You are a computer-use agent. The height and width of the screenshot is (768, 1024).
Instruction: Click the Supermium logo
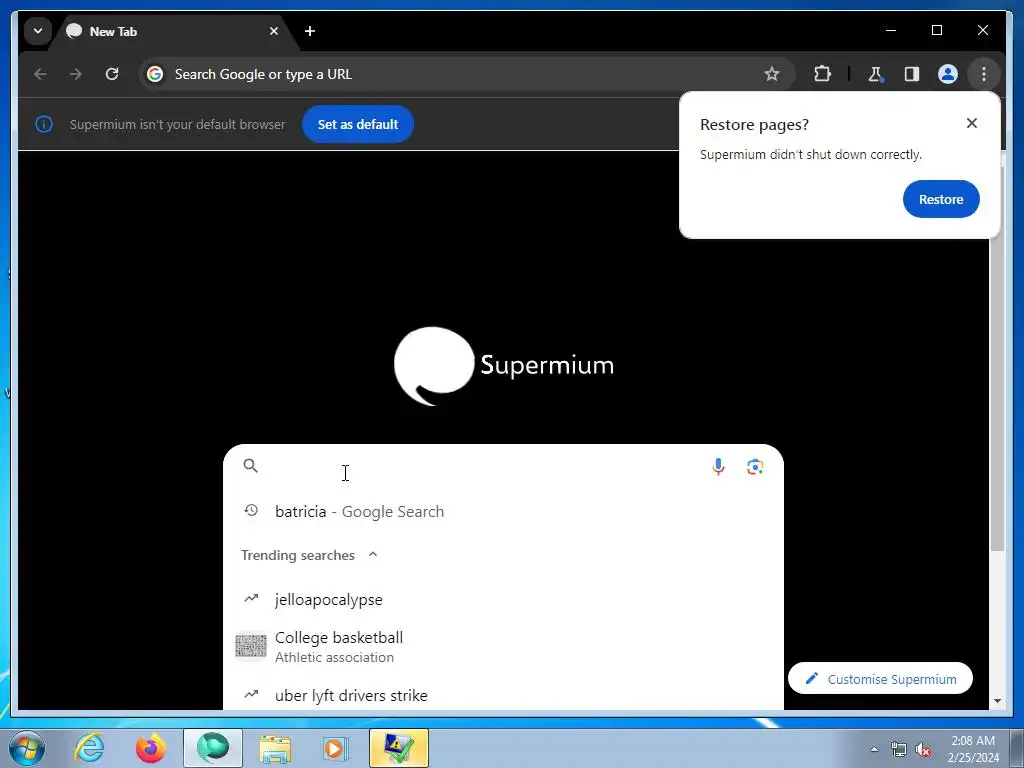pyautogui.click(x=504, y=366)
